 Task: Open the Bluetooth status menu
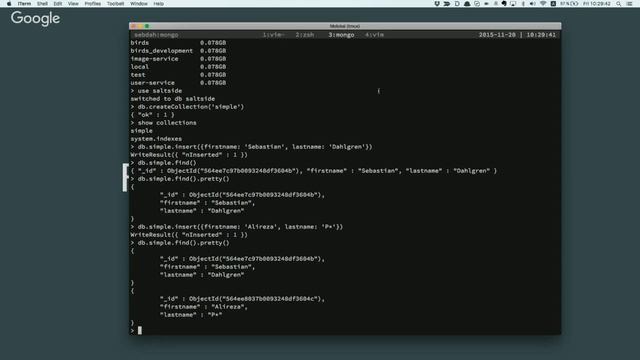(523, 4)
